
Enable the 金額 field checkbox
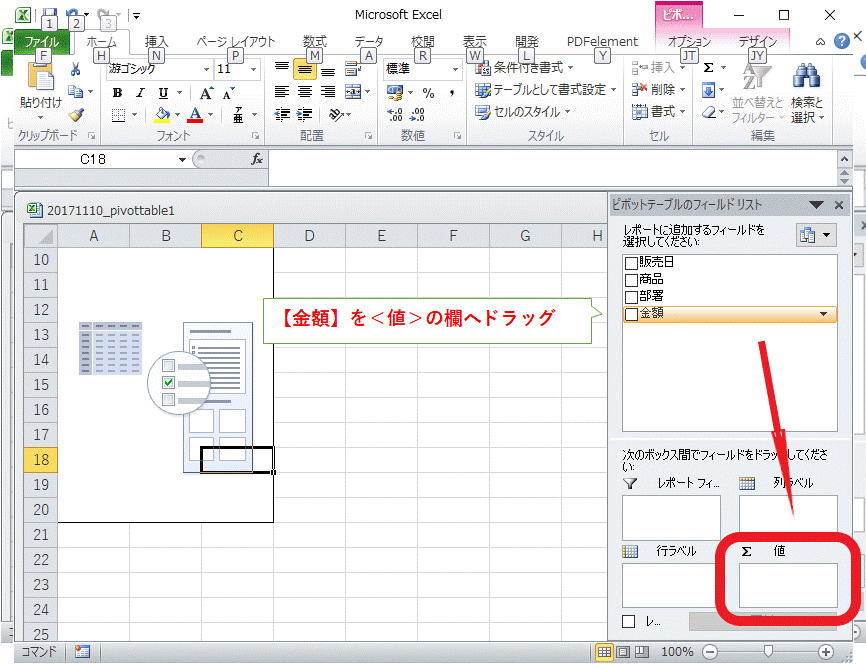(x=630, y=314)
